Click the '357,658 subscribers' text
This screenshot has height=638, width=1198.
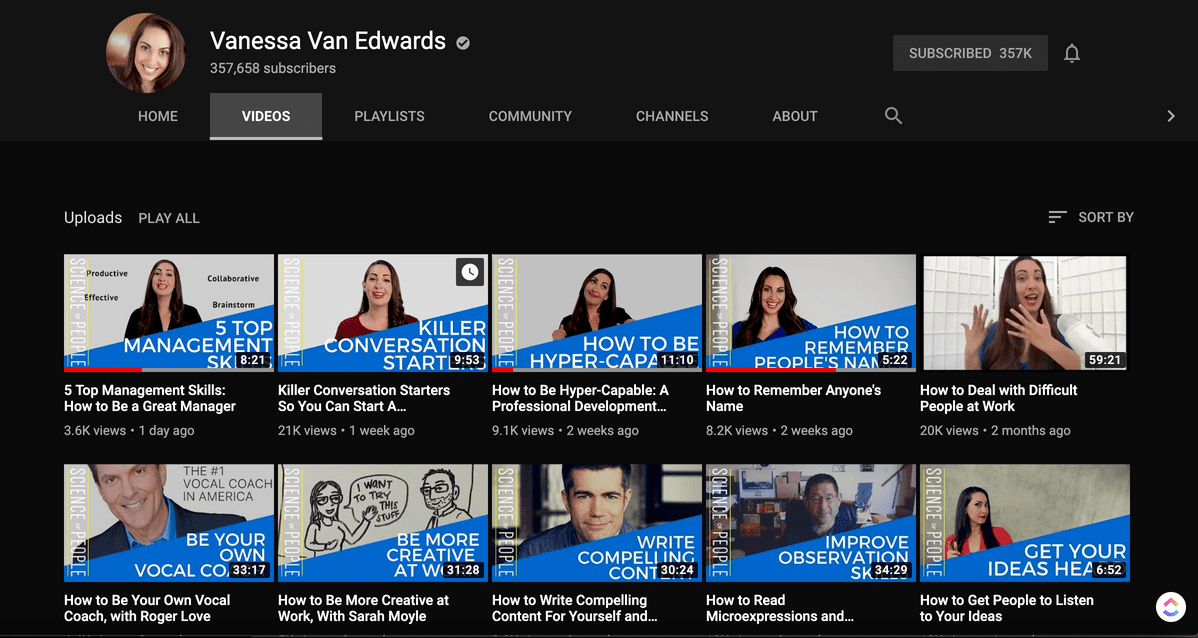pyautogui.click(x=273, y=68)
